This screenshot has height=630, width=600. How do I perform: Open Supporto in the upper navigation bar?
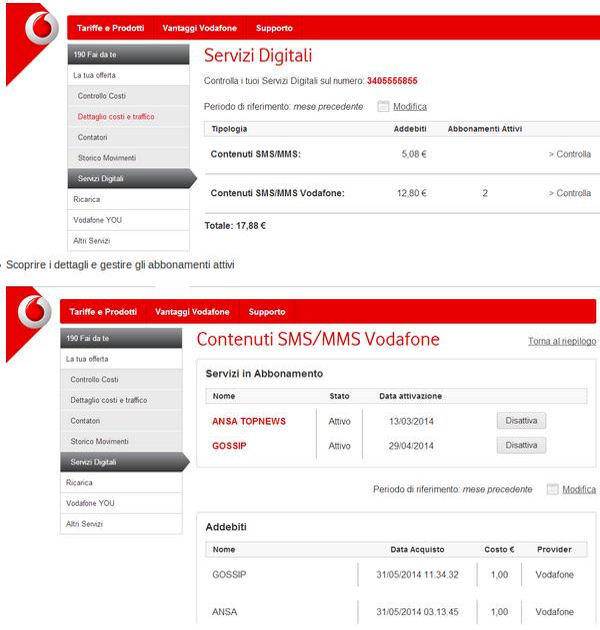274,28
